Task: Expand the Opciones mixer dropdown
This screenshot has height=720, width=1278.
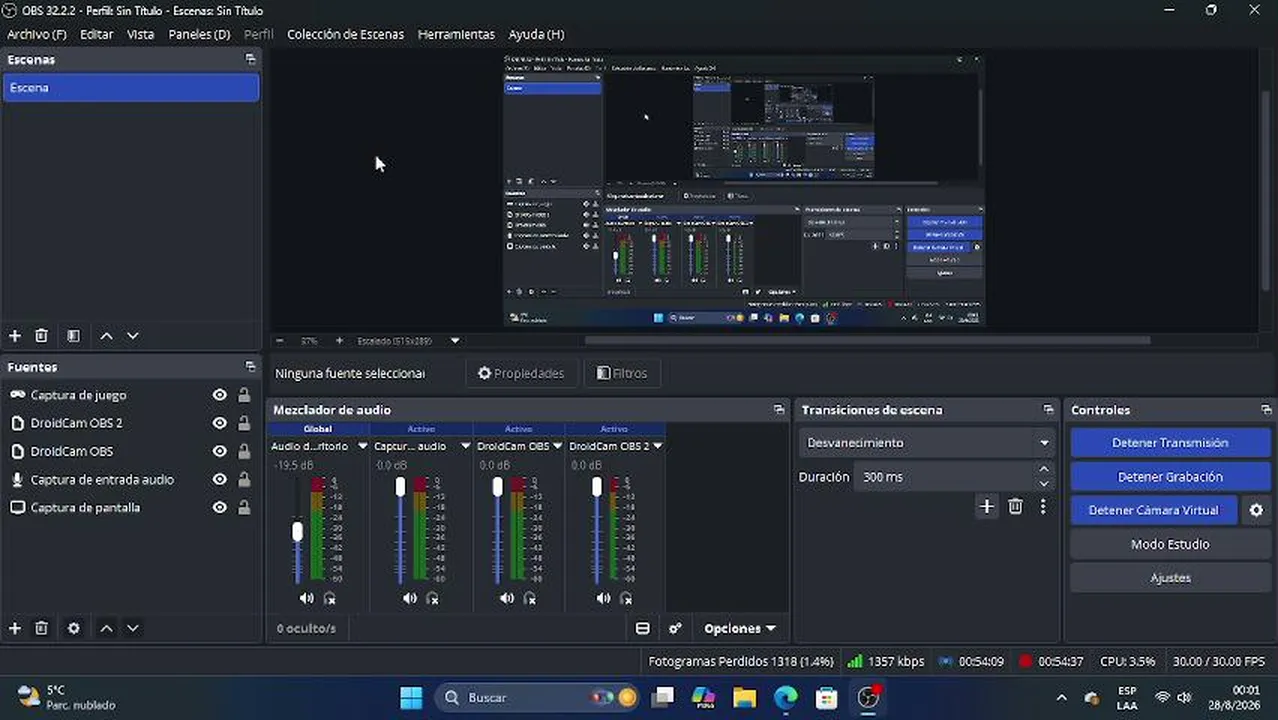Action: (739, 628)
